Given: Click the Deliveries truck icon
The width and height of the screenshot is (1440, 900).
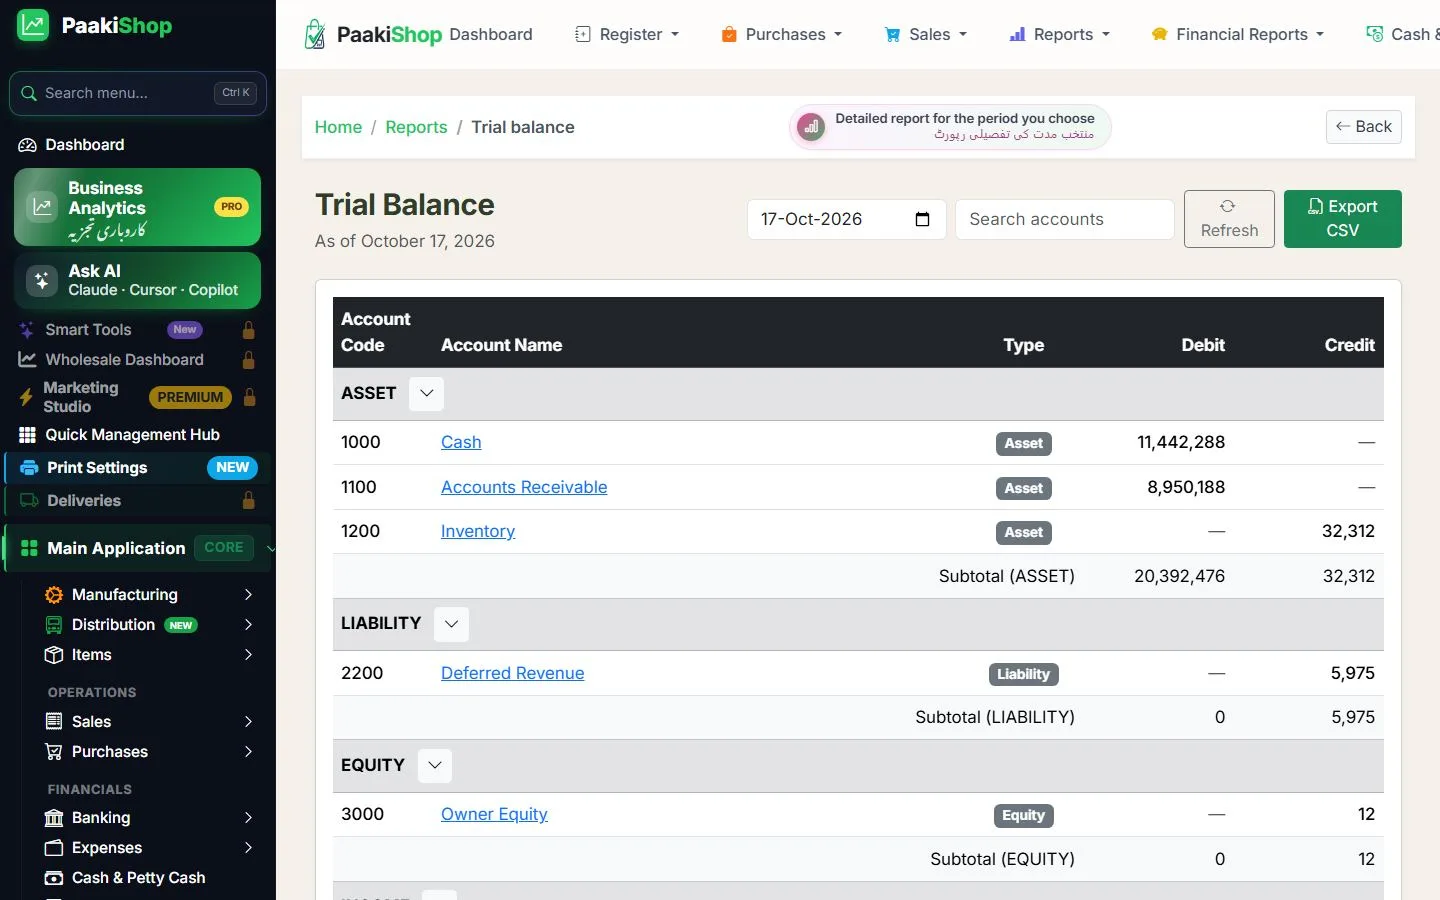Looking at the screenshot, I should (29, 501).
